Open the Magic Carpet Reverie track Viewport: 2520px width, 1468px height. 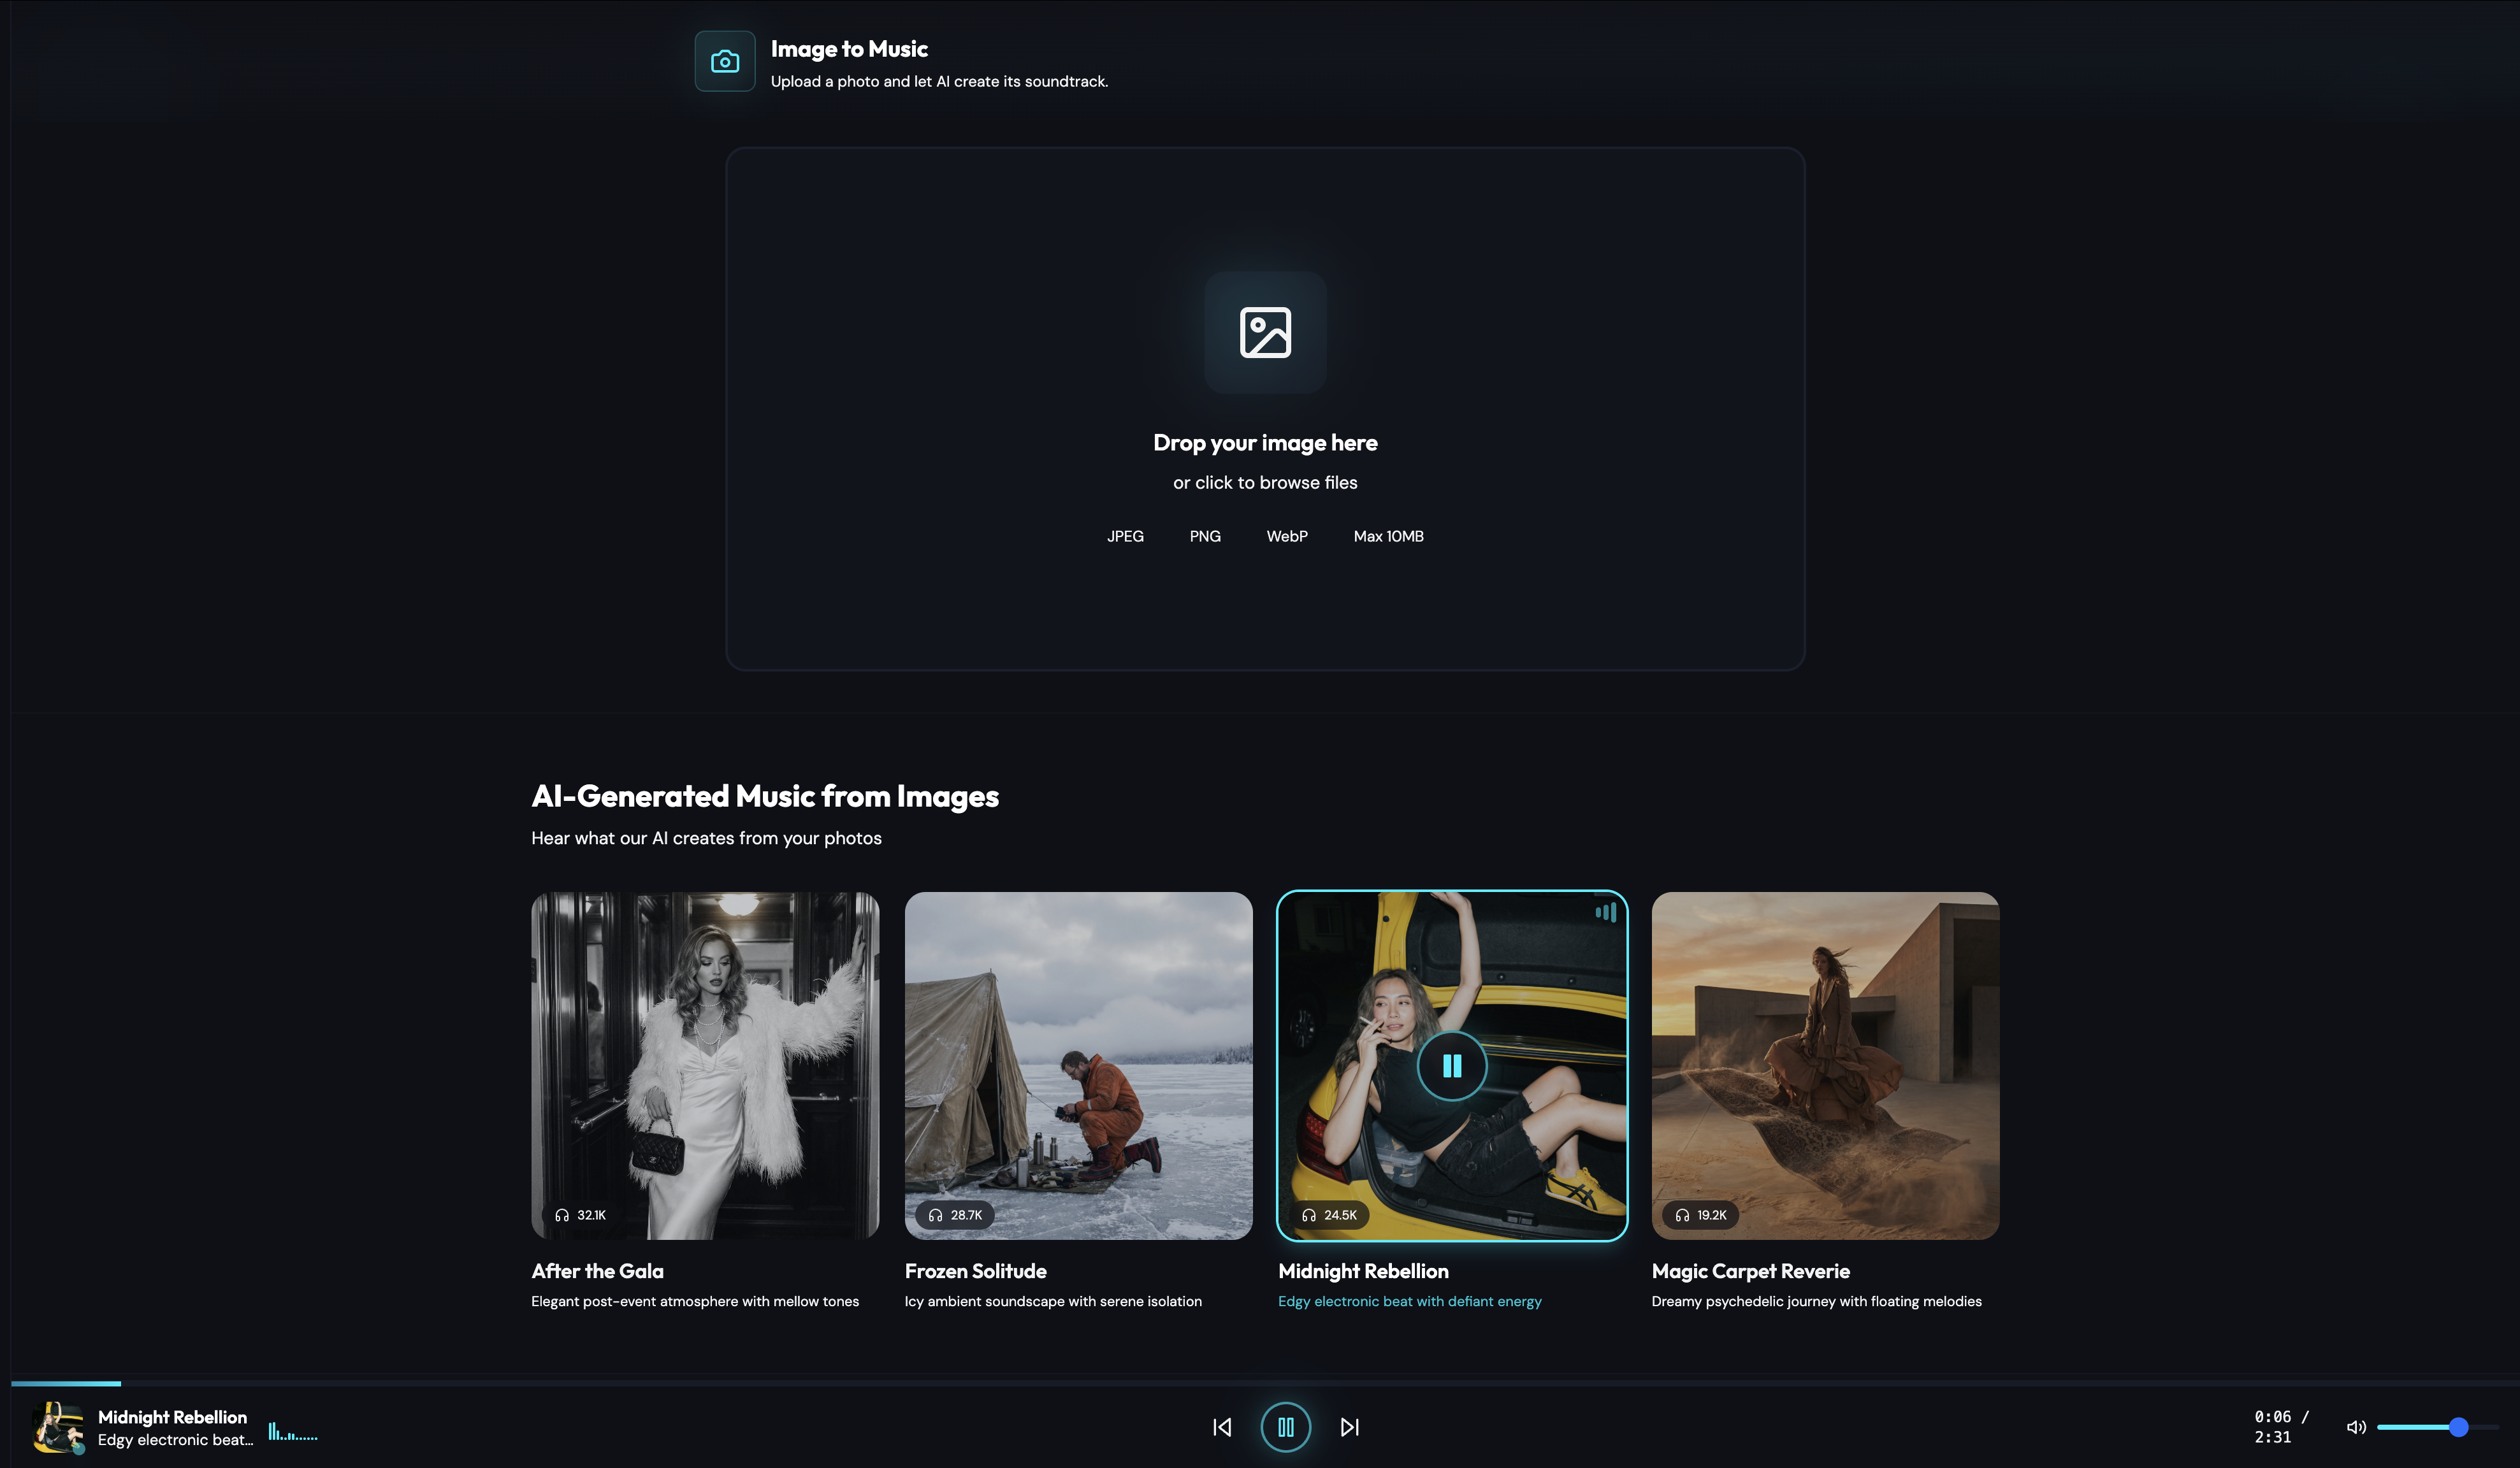(1825, 1066)
